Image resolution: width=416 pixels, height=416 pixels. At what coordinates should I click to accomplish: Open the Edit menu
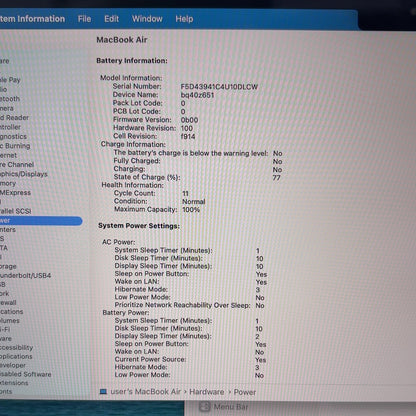pyautogui.click(x=111, y=19)
